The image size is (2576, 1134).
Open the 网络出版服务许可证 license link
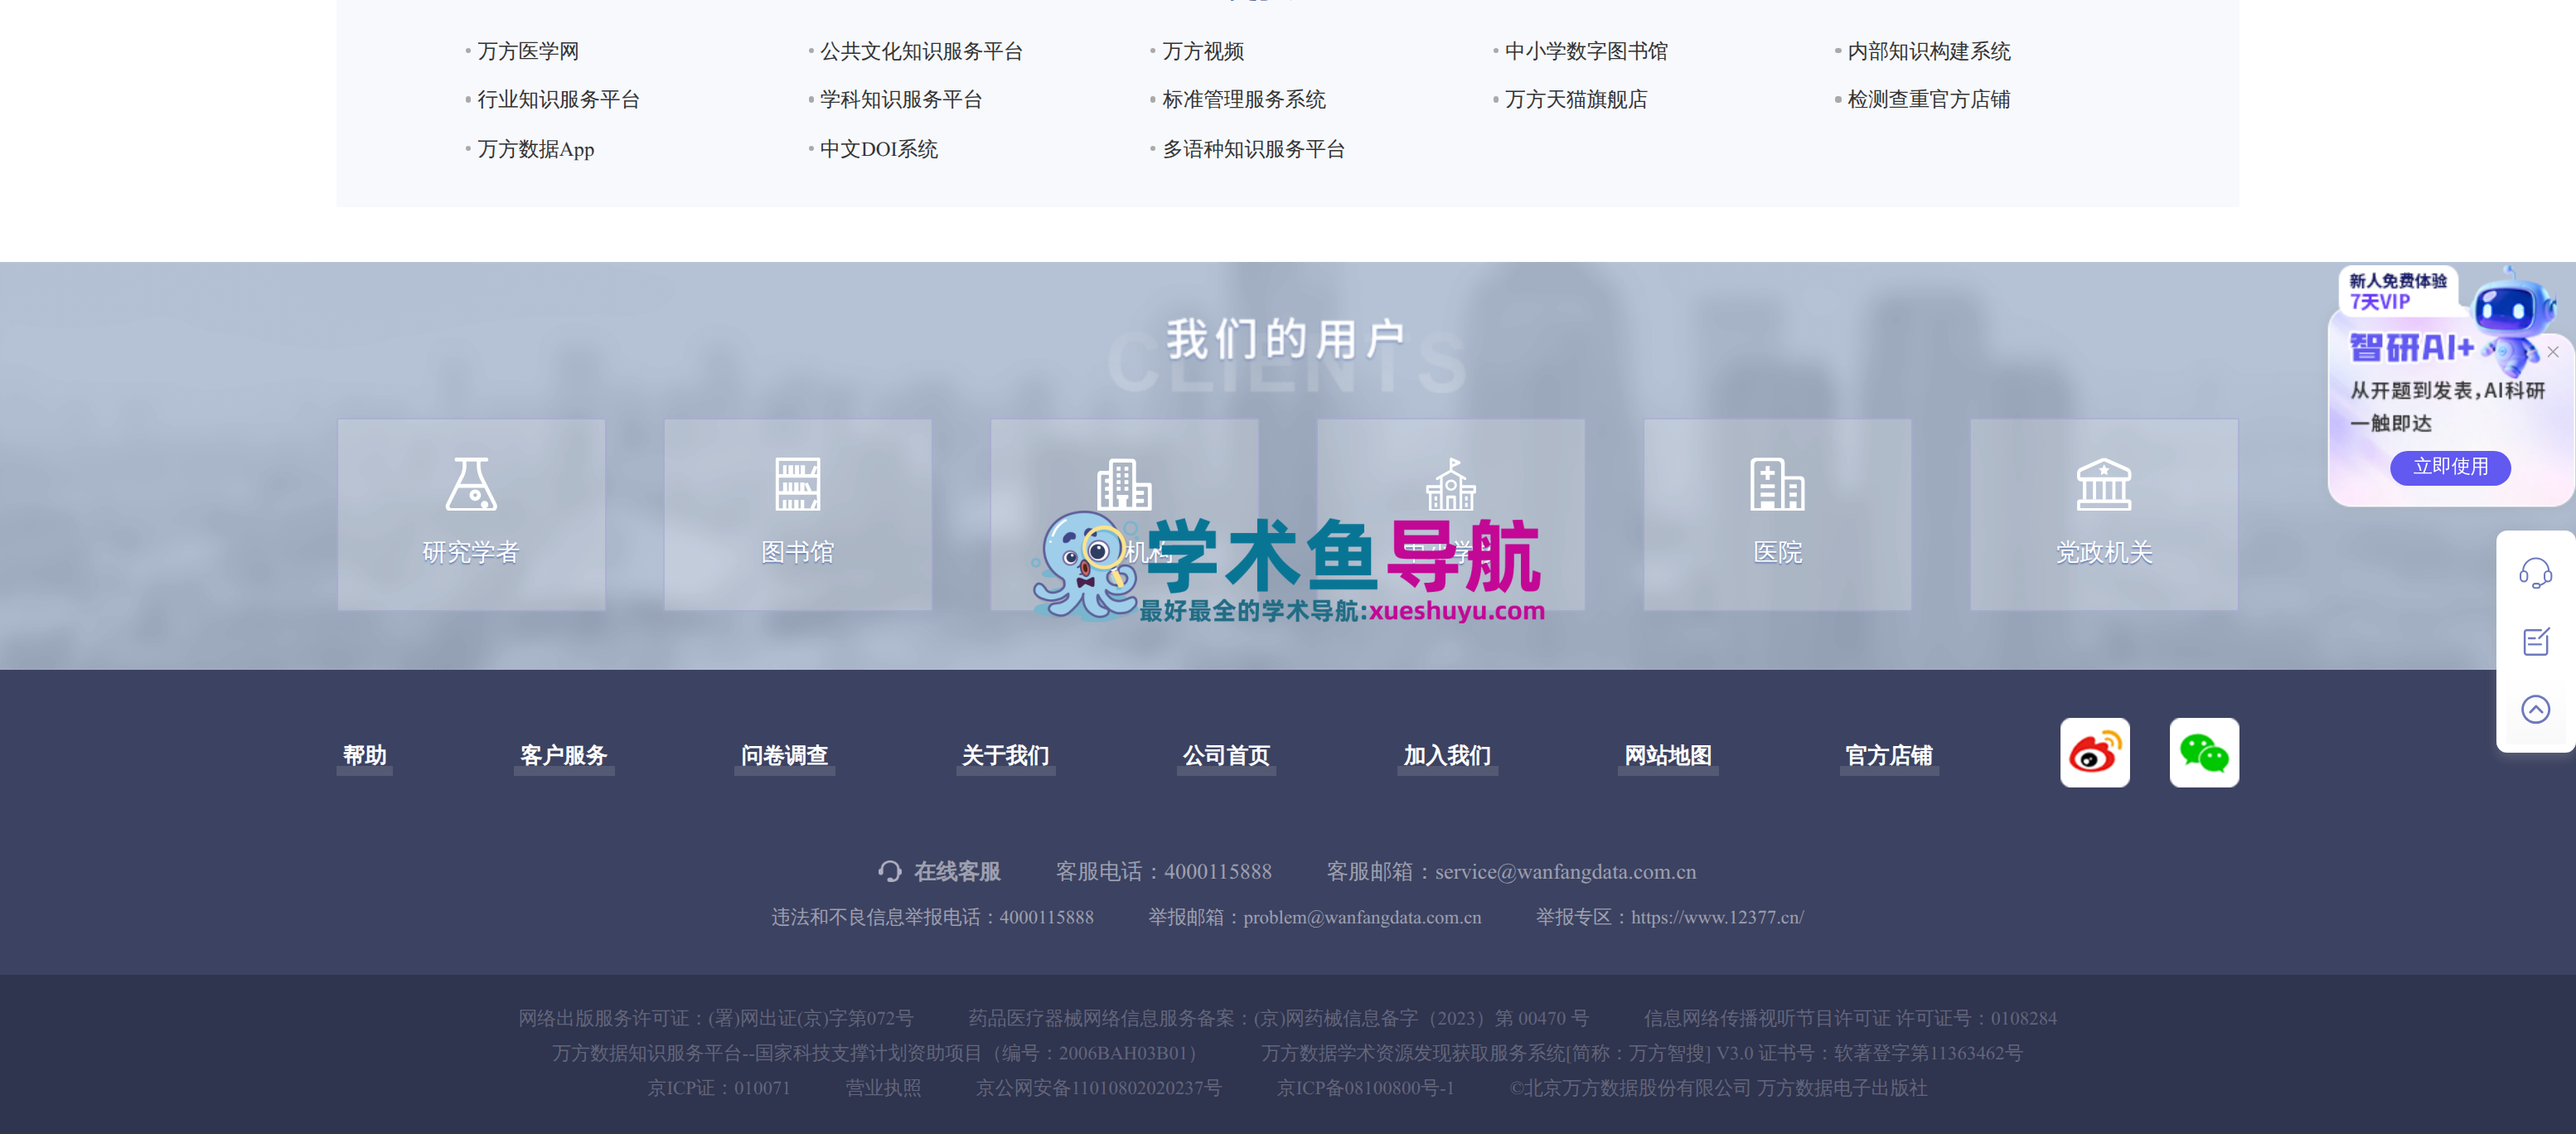click(716, 1018)
